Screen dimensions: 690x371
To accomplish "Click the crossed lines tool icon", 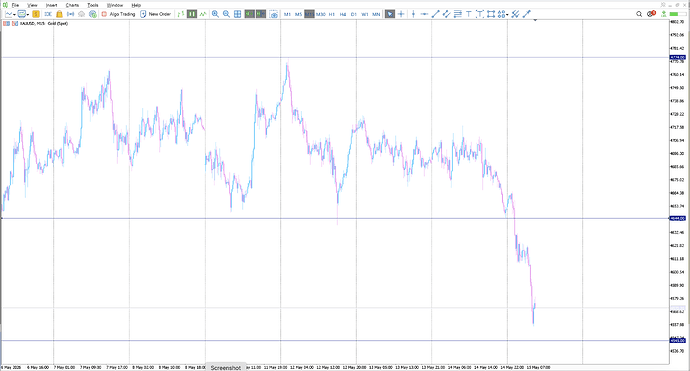I will 515,14.
